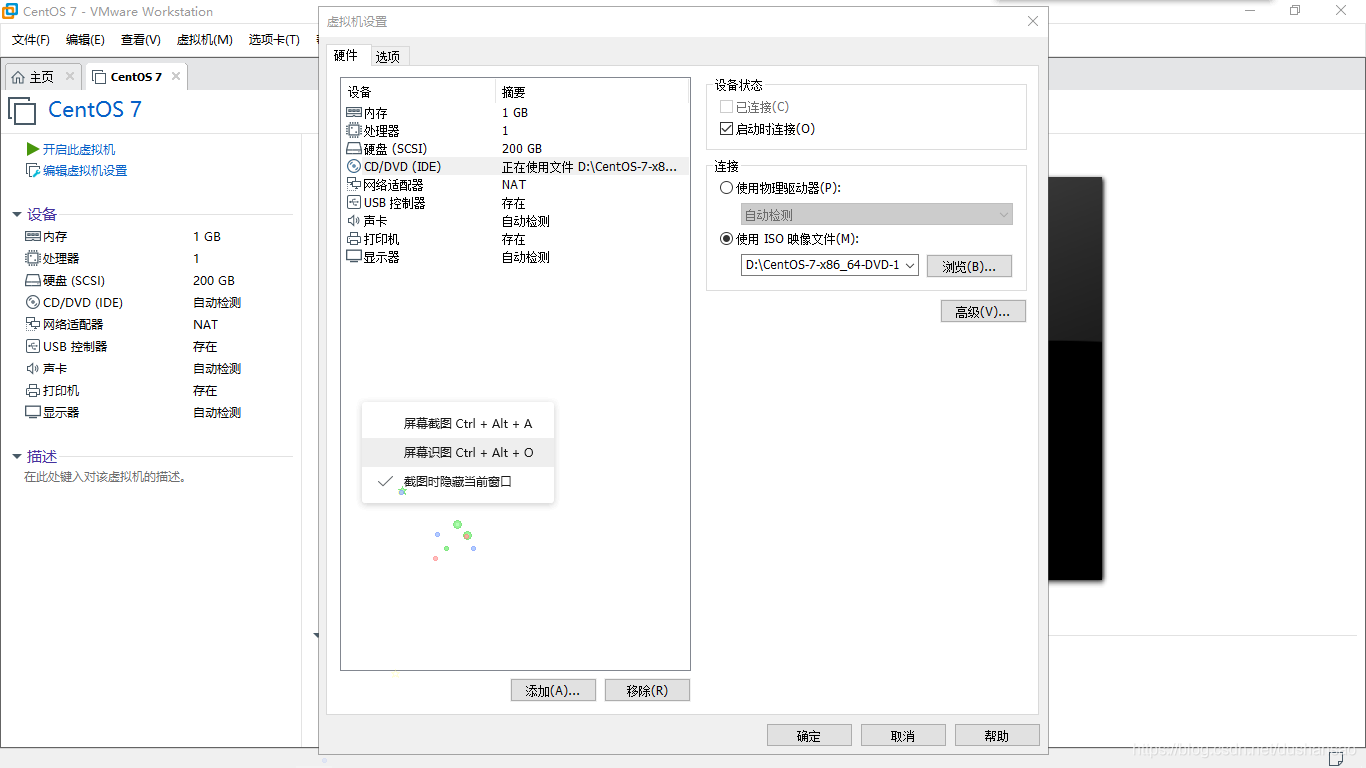
Task: Click CD/DVD icon in main window sidebar
Action: click(x=33, y=302)
